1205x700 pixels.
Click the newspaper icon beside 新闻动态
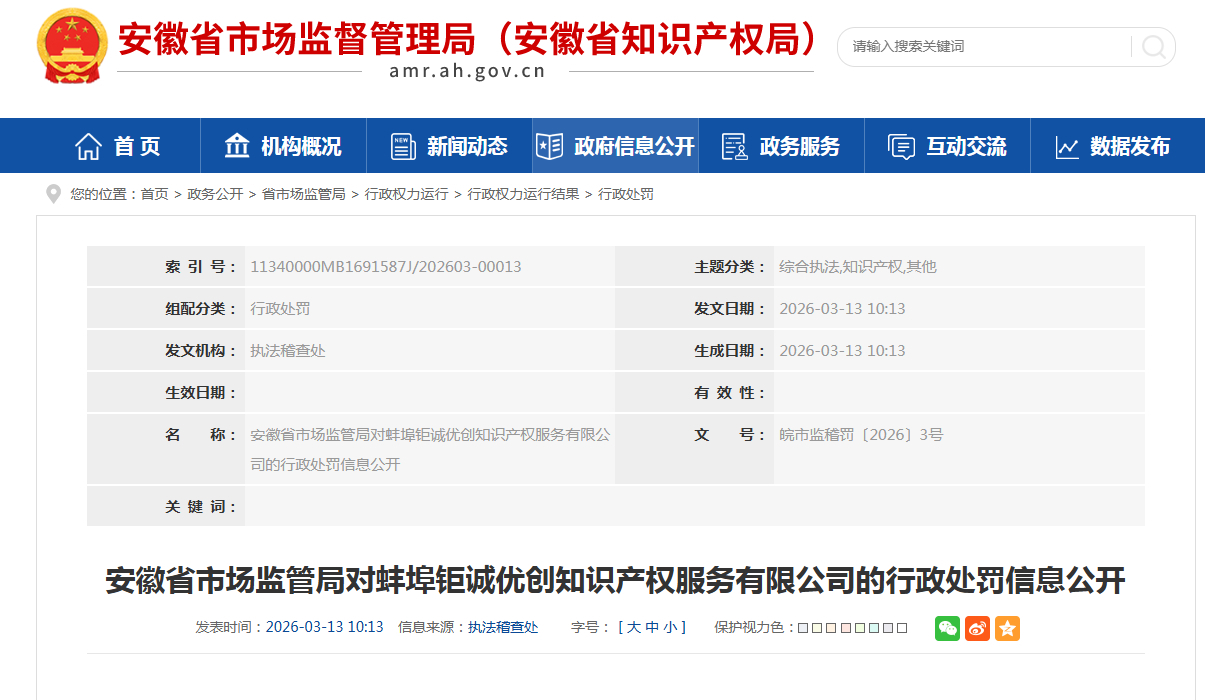(x=403, y=147)
